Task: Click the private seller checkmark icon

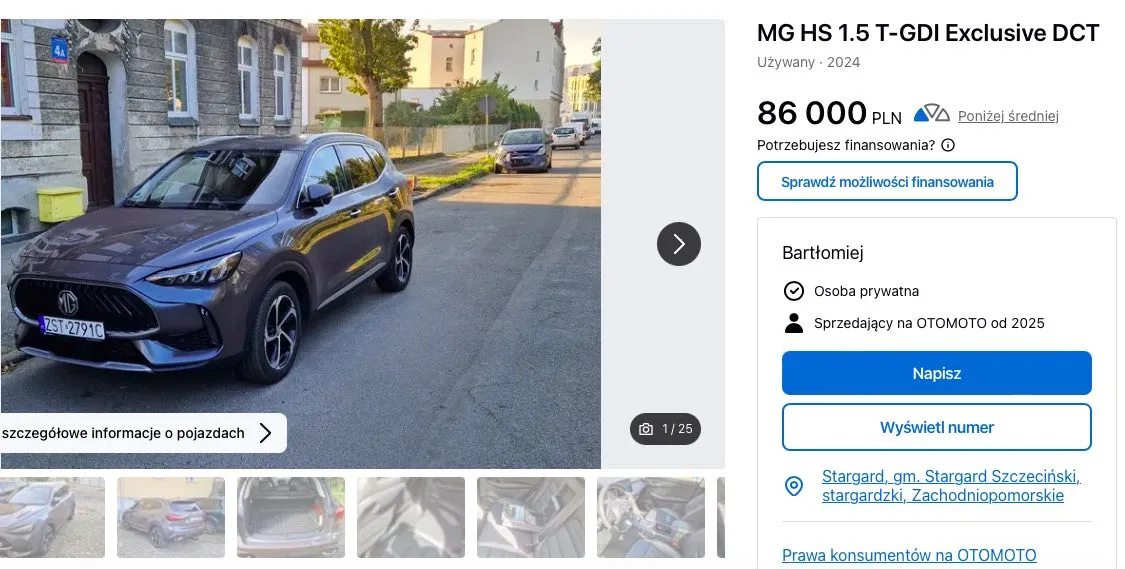Action: (794, 291)
